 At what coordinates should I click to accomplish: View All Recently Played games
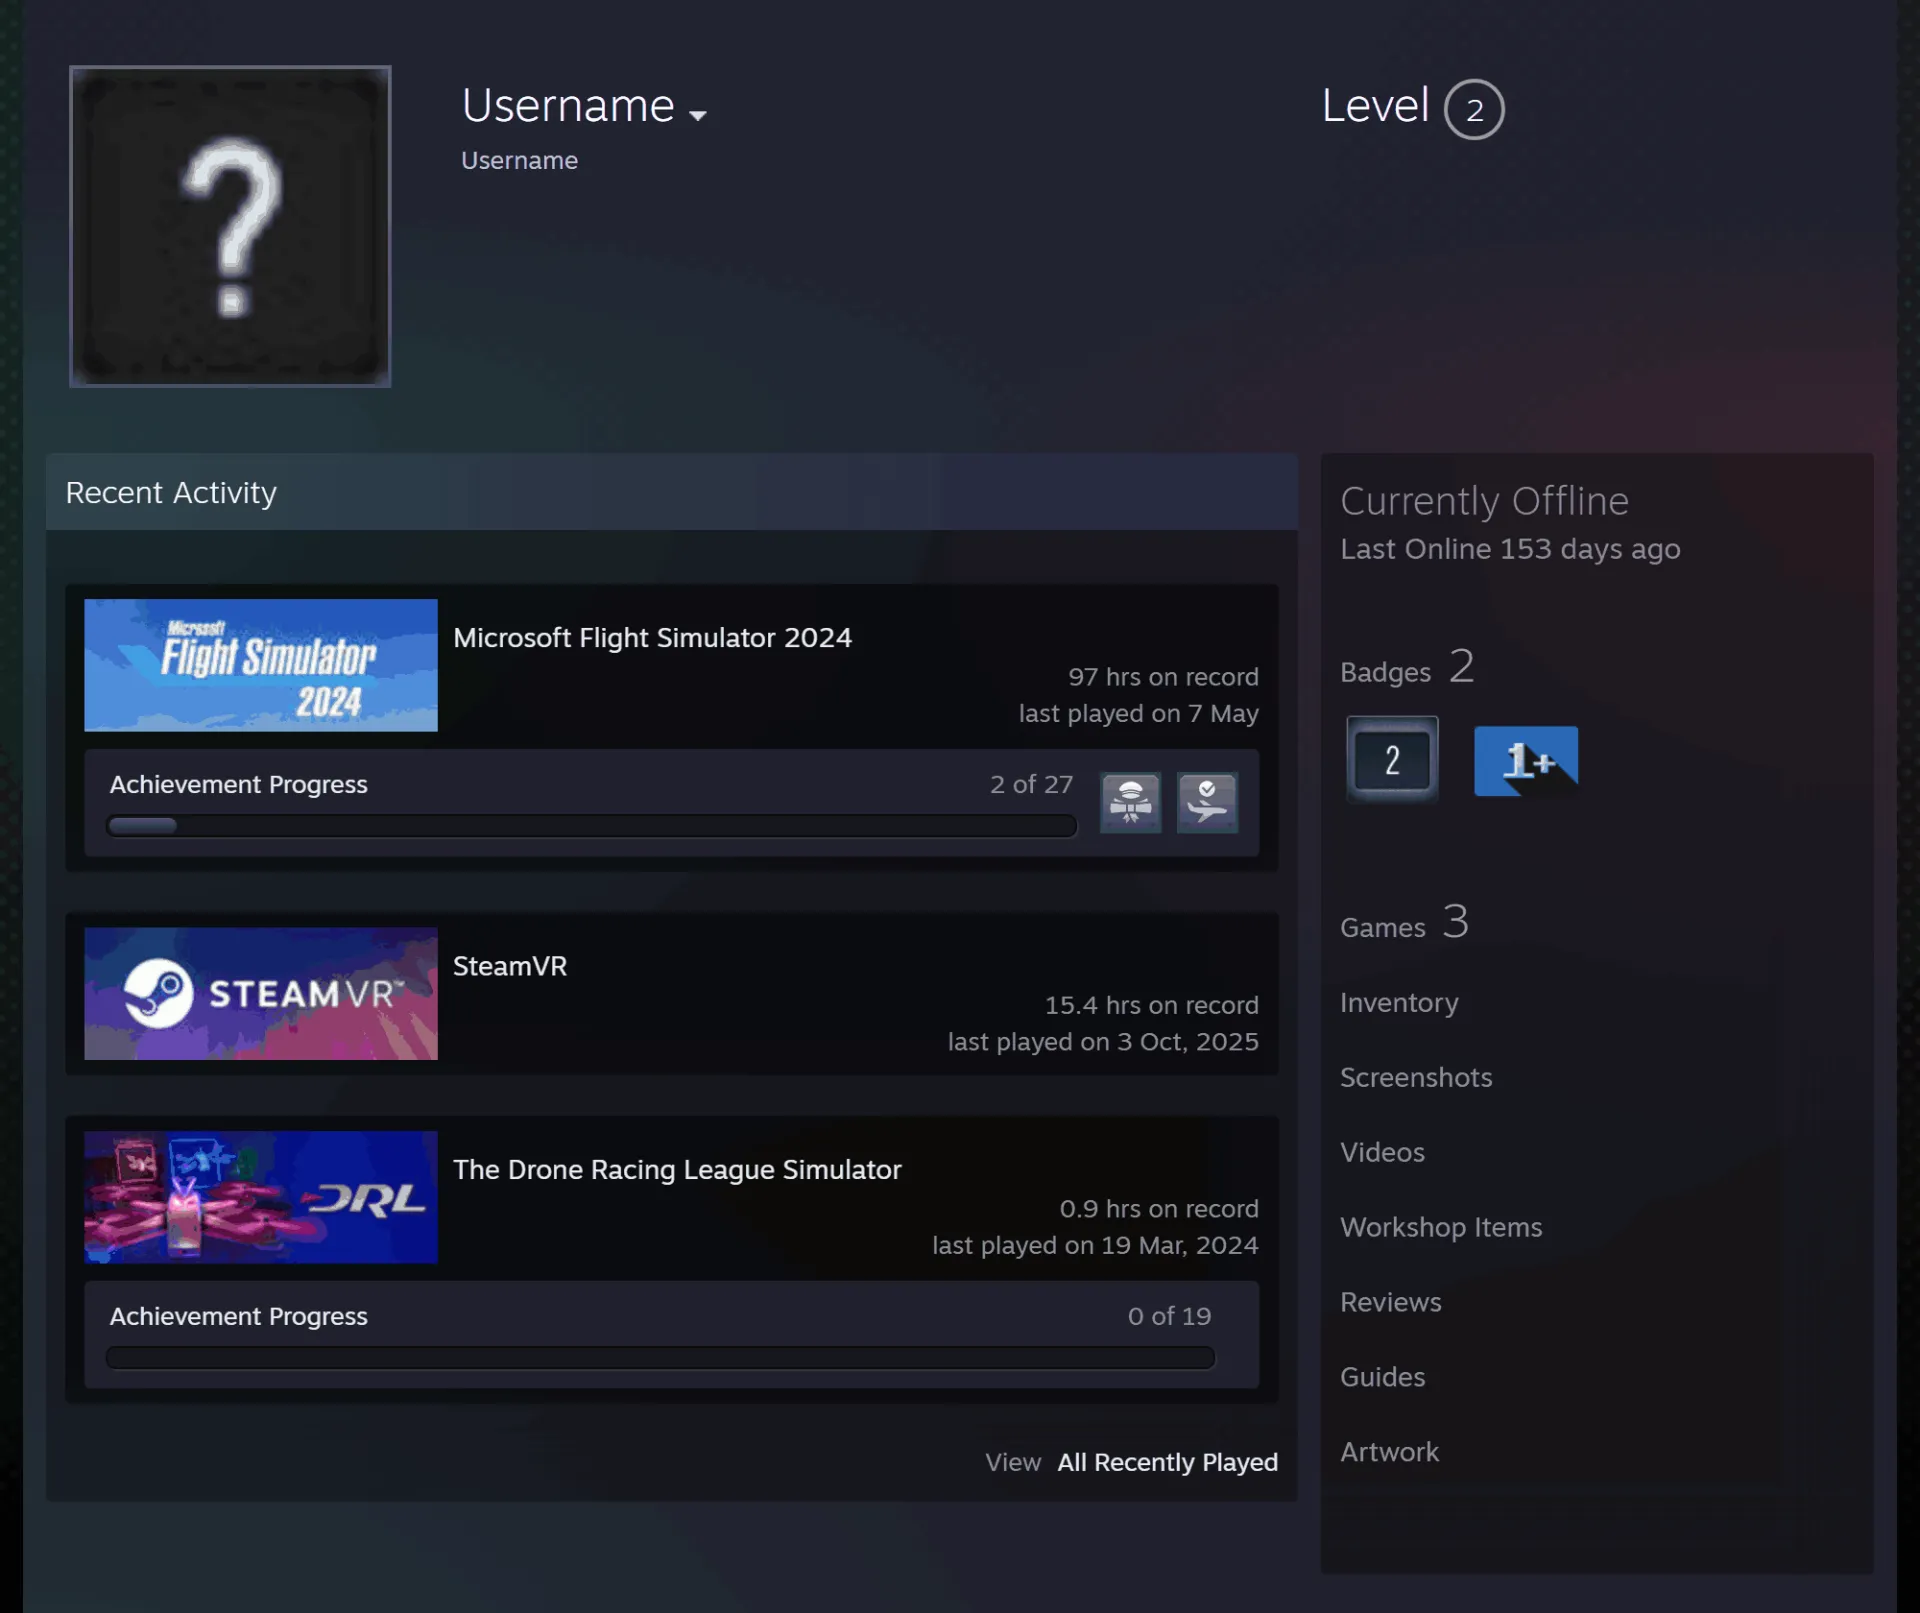pyautogui.click(x=1168, y=1462)
